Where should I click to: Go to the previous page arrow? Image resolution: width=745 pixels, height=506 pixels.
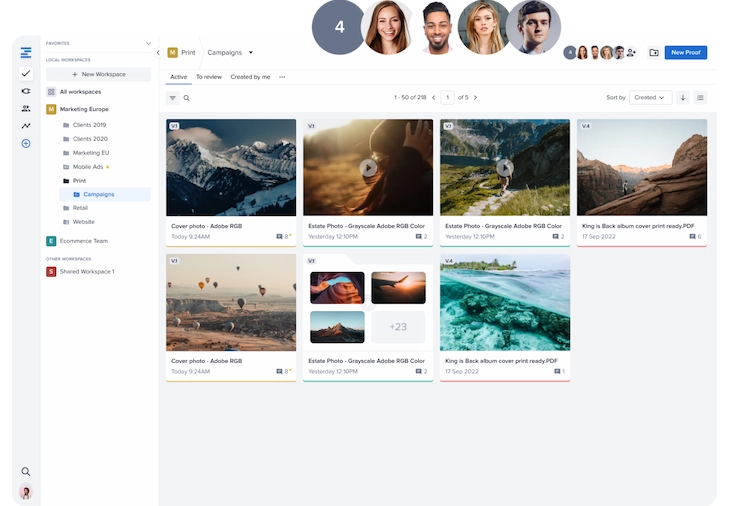(433, 97)
